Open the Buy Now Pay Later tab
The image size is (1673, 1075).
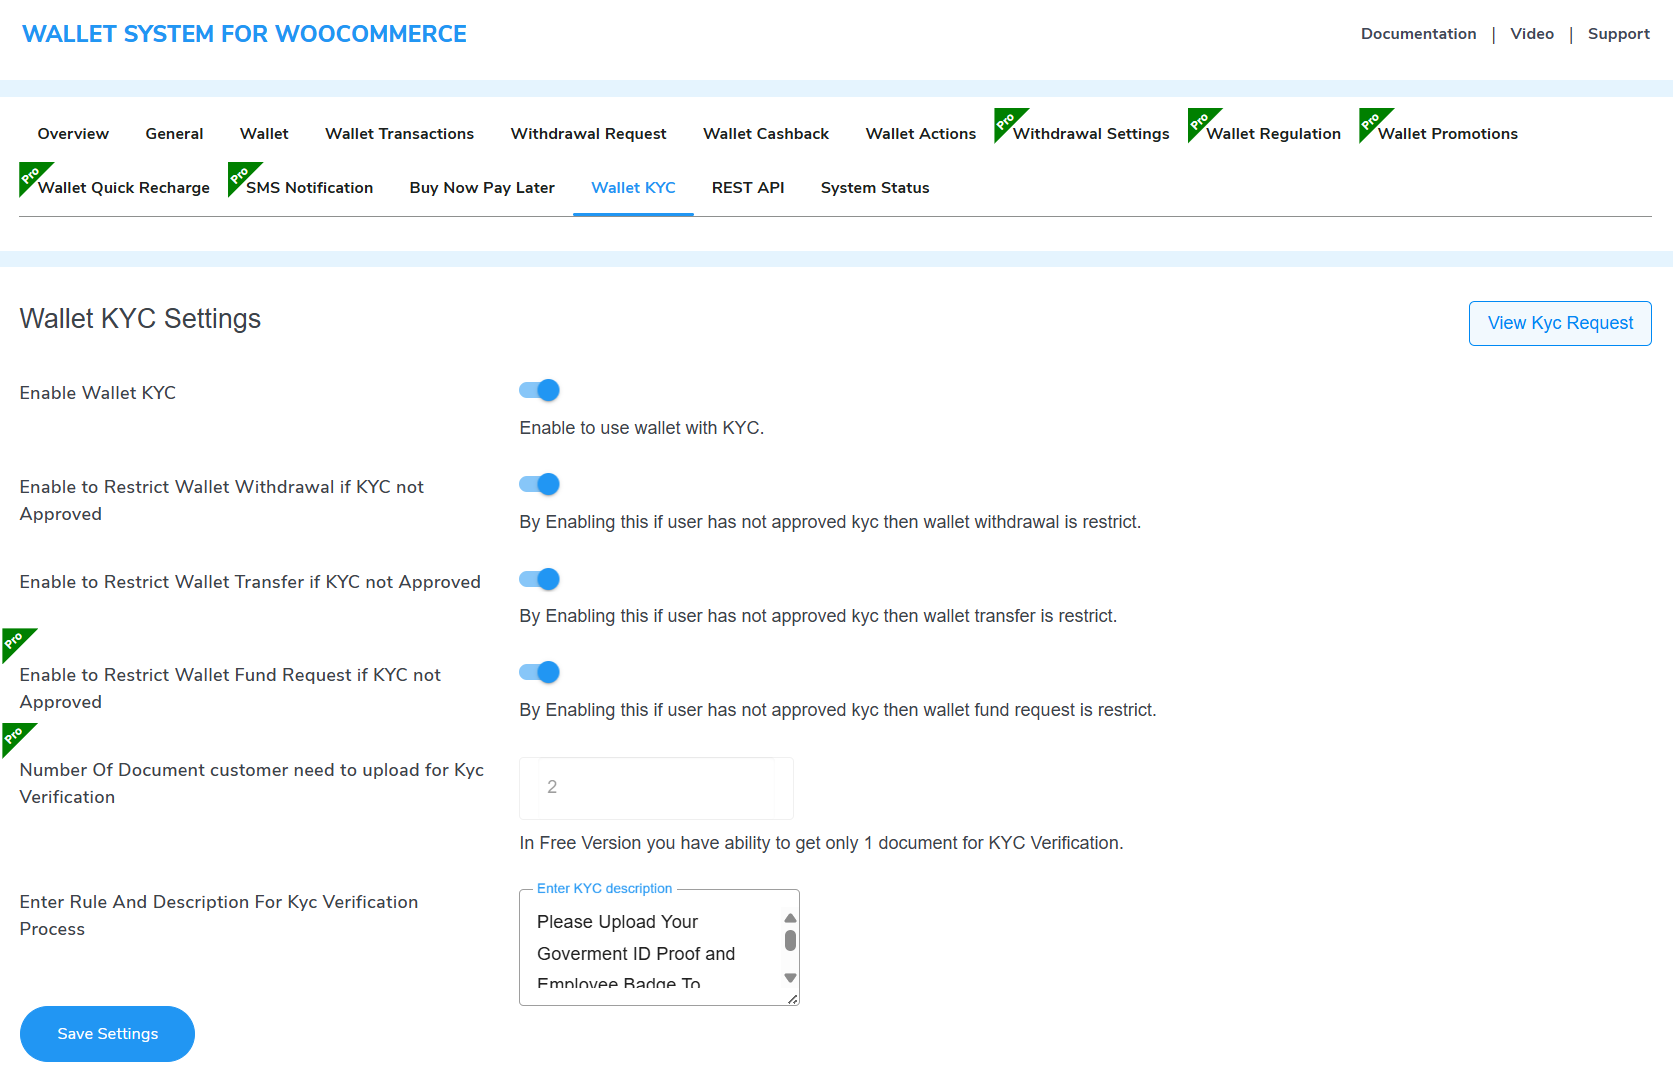pos(482,187)
